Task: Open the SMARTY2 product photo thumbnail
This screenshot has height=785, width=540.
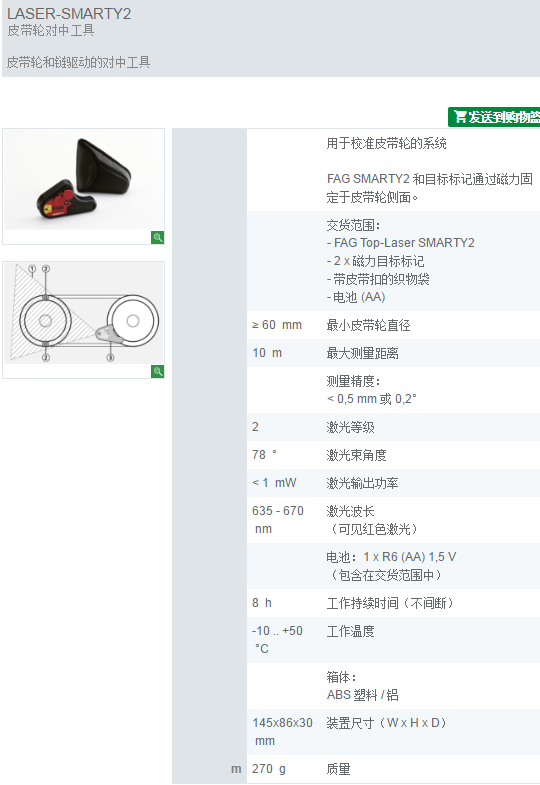Action: click(84, 180)
